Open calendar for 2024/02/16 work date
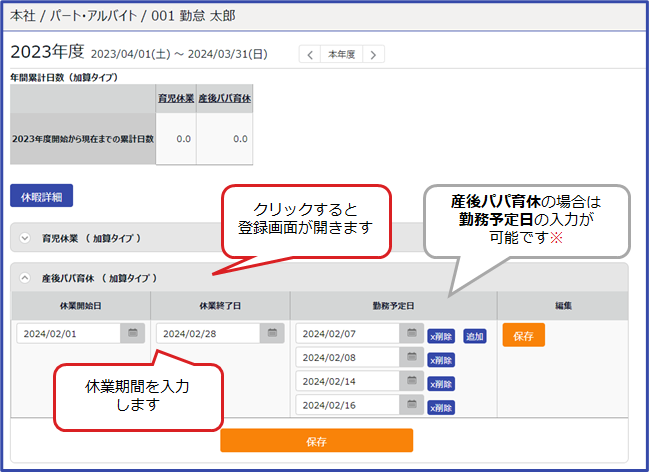649x472 pixels. [x=412, y=407]
